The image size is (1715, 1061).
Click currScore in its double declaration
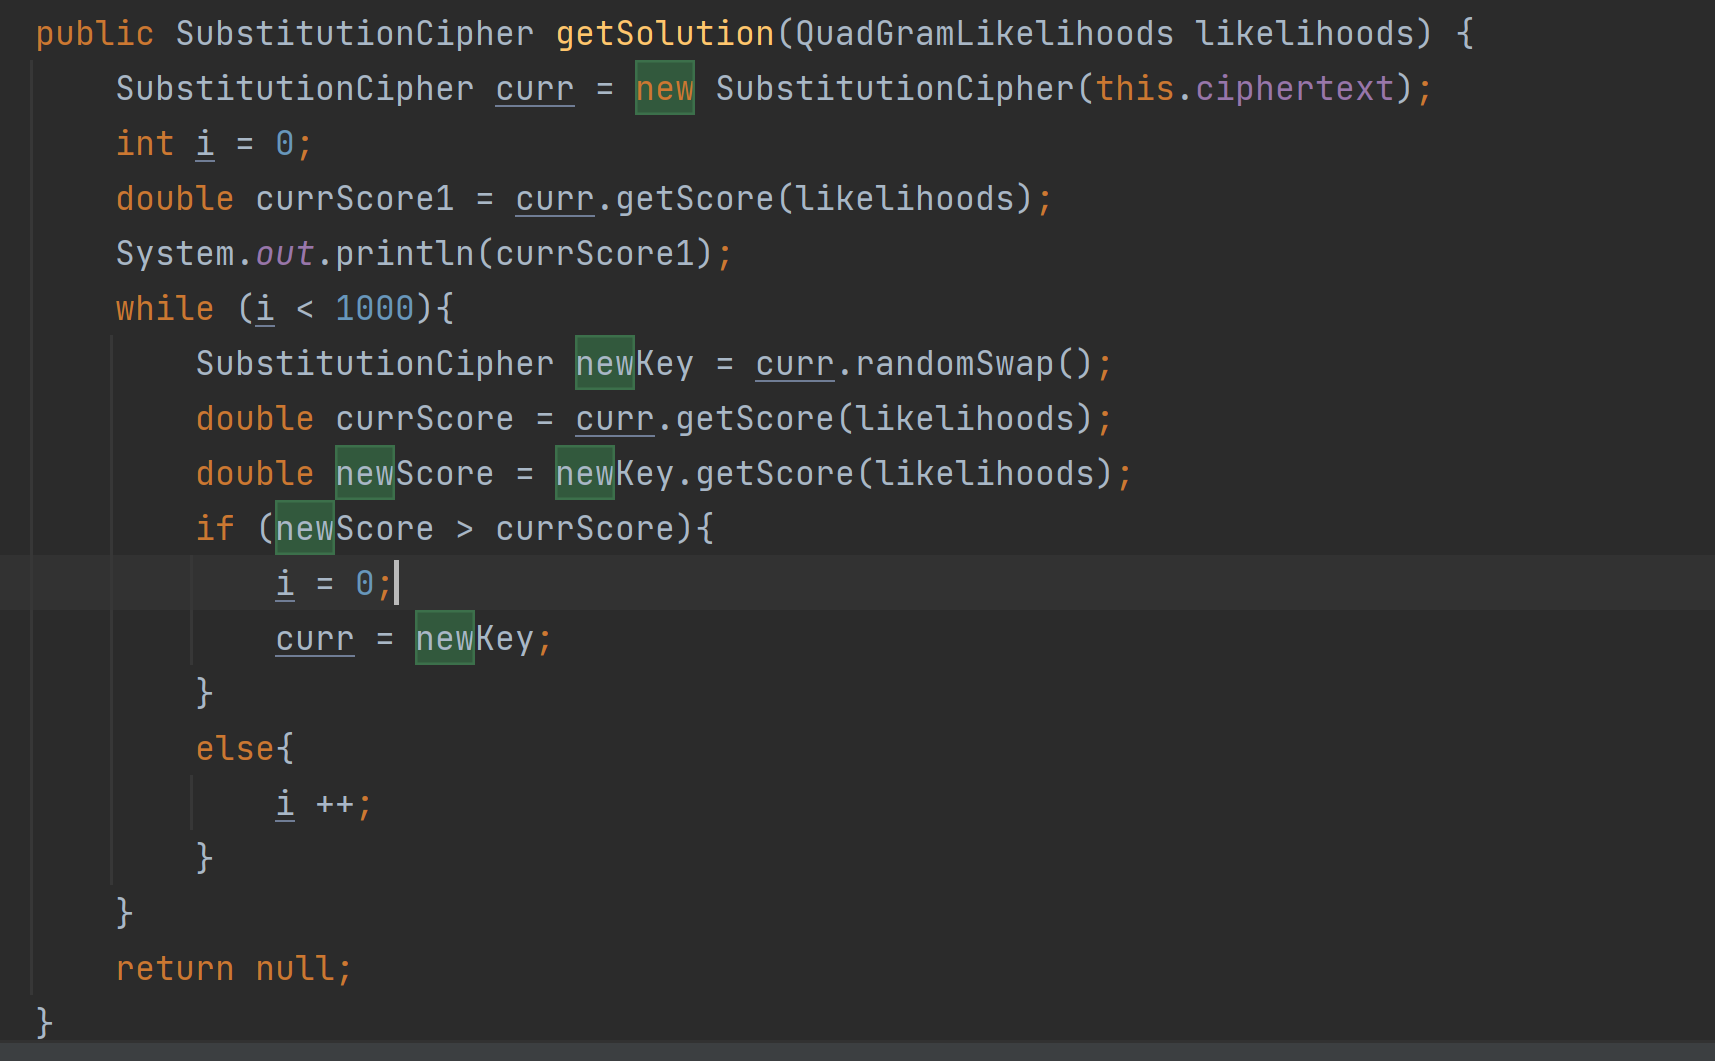click(x=424, y=419)
